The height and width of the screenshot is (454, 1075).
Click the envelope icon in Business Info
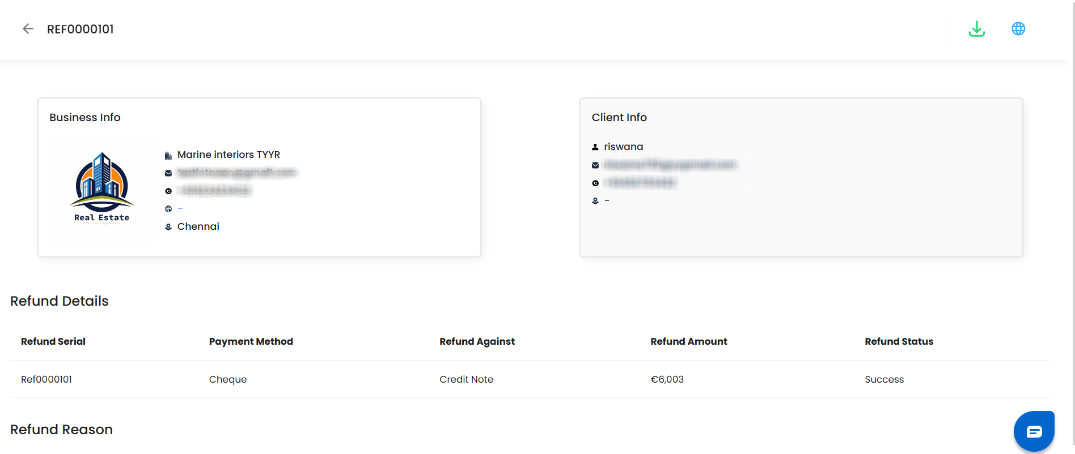tap(168, 173)
